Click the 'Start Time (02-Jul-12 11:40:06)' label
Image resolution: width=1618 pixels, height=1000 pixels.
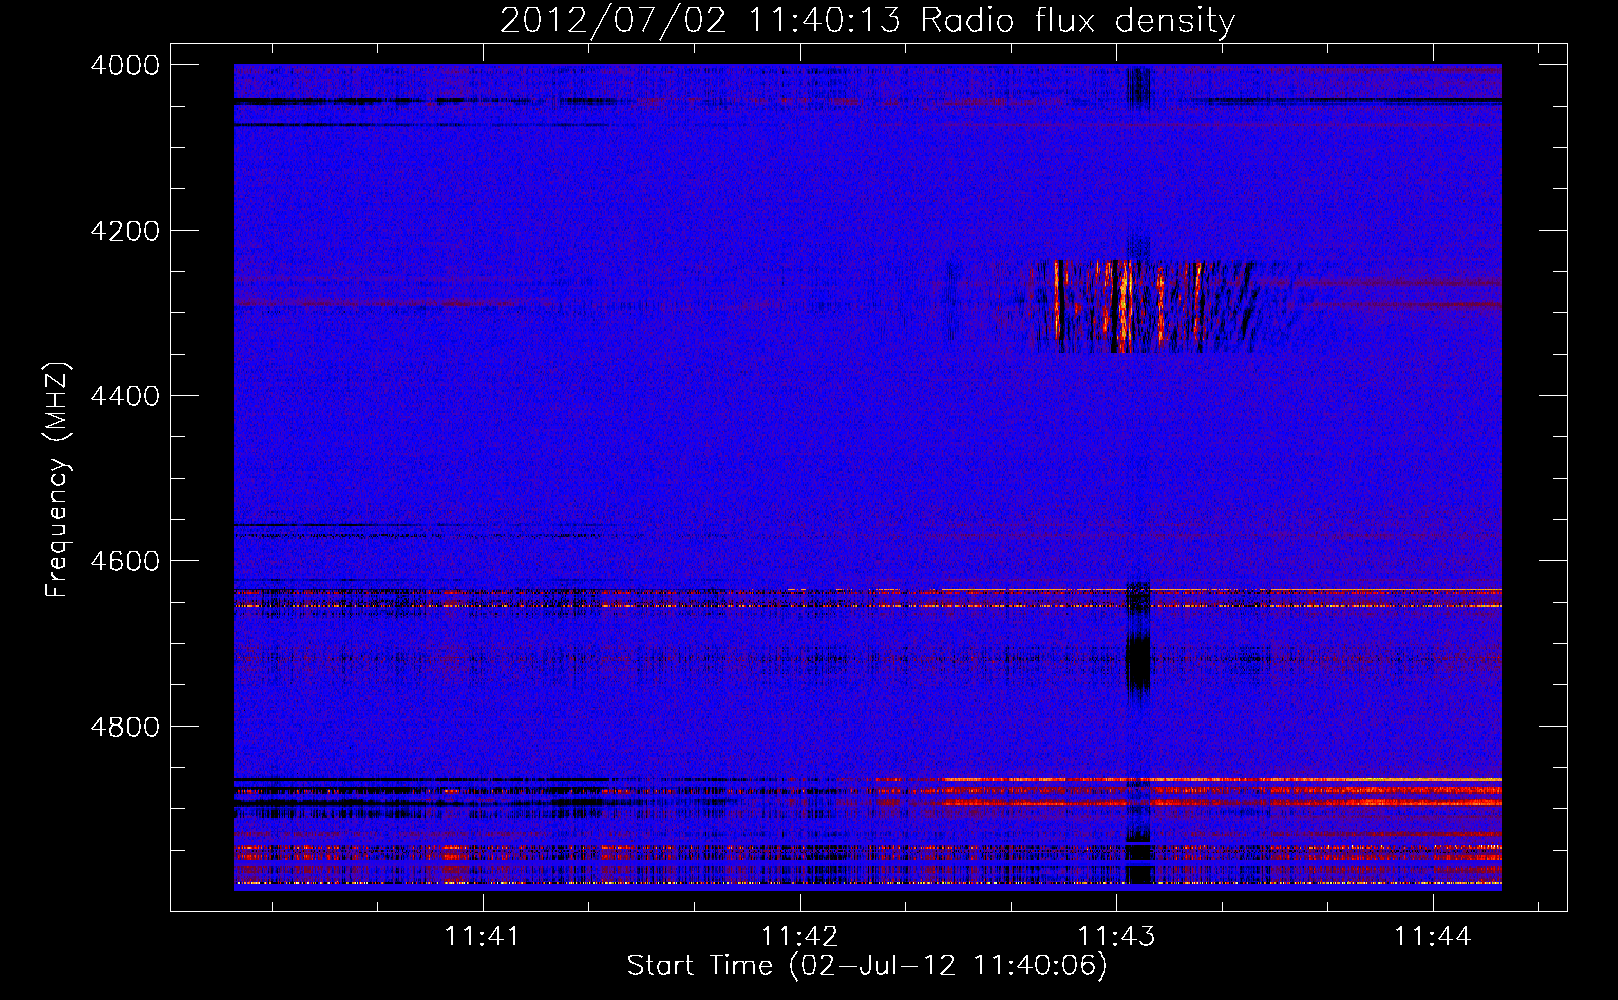click(x=867, y=966)
